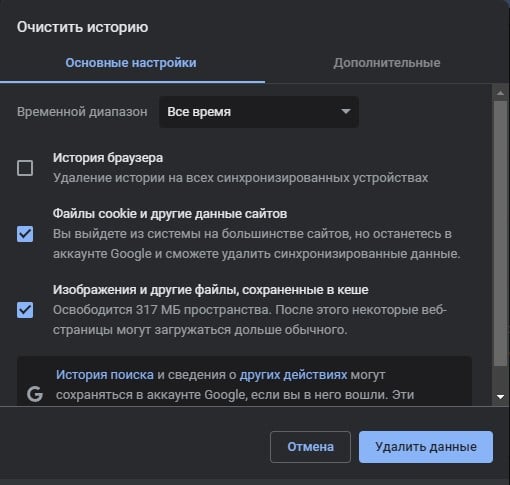Click the Google G logo icon
This screenshot has width=510, height=485.
(x=35, y=394)
